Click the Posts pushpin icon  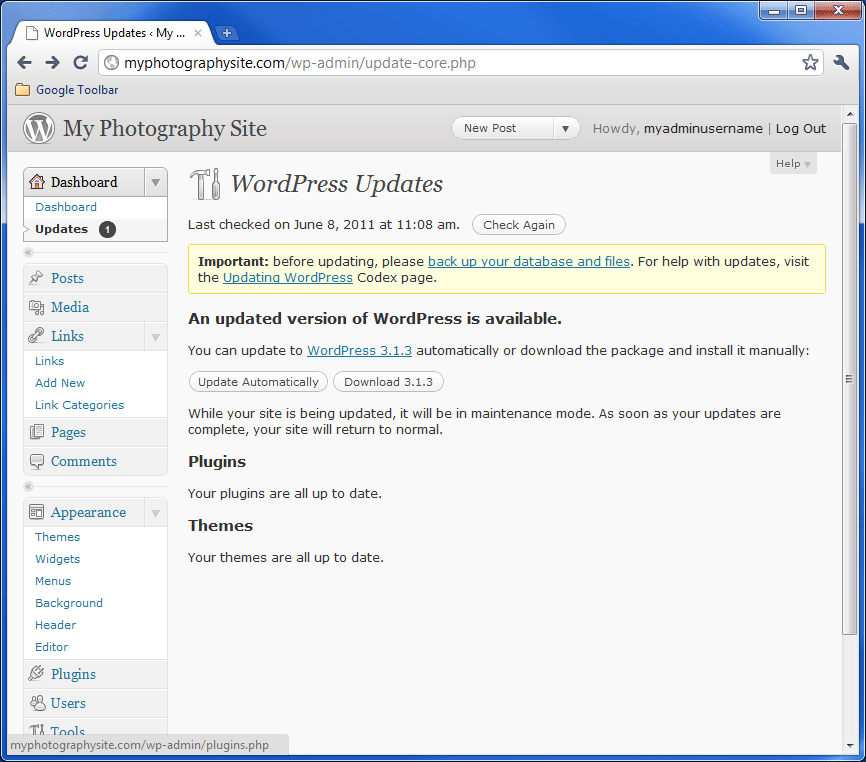click(x=36, y=277)
